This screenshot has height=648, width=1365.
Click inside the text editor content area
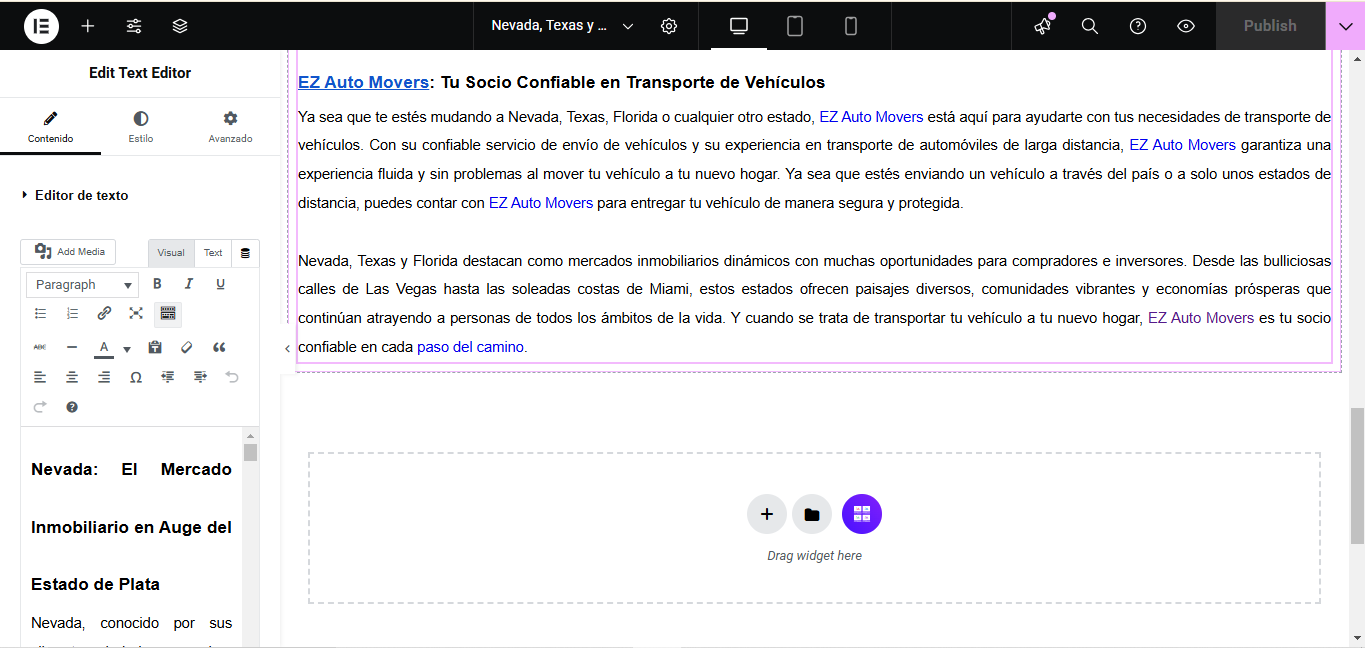point(131,538)
